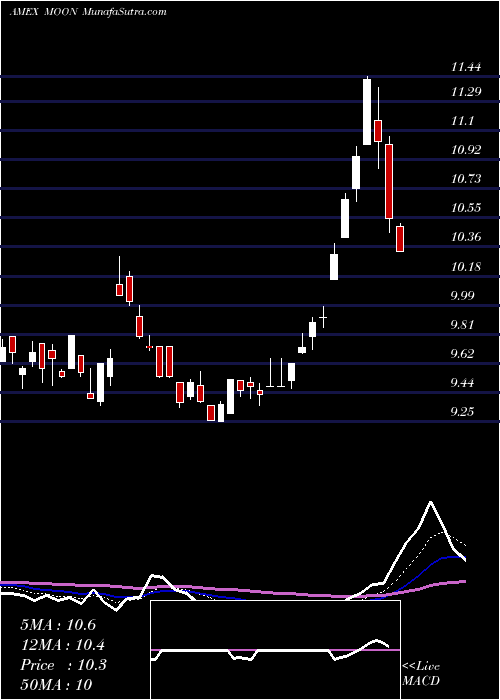Click the 10.18 price axis label
The image size is (500, 700).
(x=466, y=267)
